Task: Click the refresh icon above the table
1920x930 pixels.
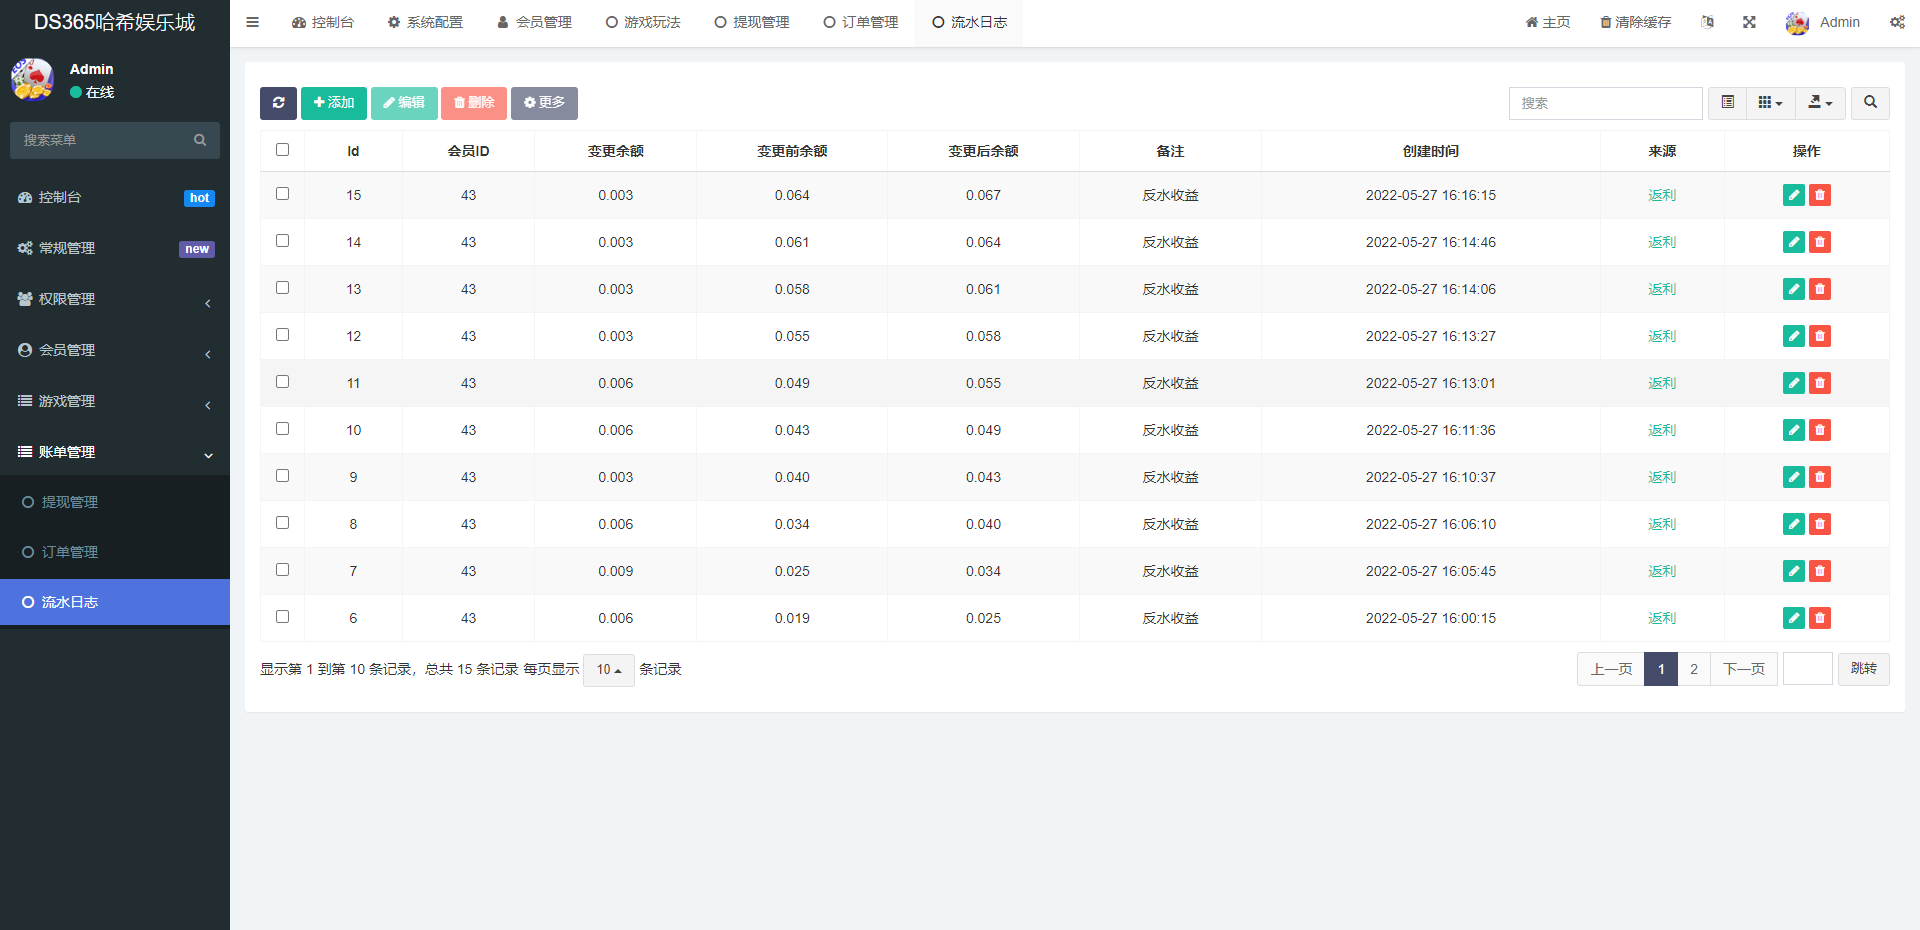Action: (278, 103)
